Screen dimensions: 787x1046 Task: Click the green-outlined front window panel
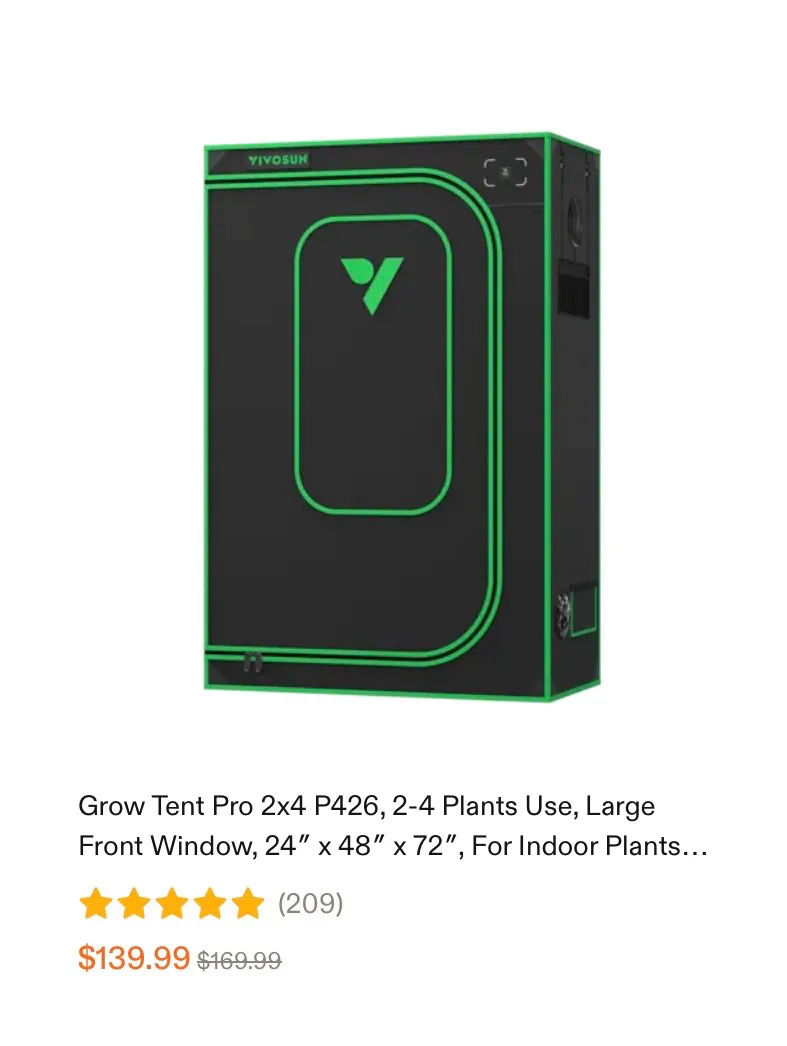coord(373,364)
